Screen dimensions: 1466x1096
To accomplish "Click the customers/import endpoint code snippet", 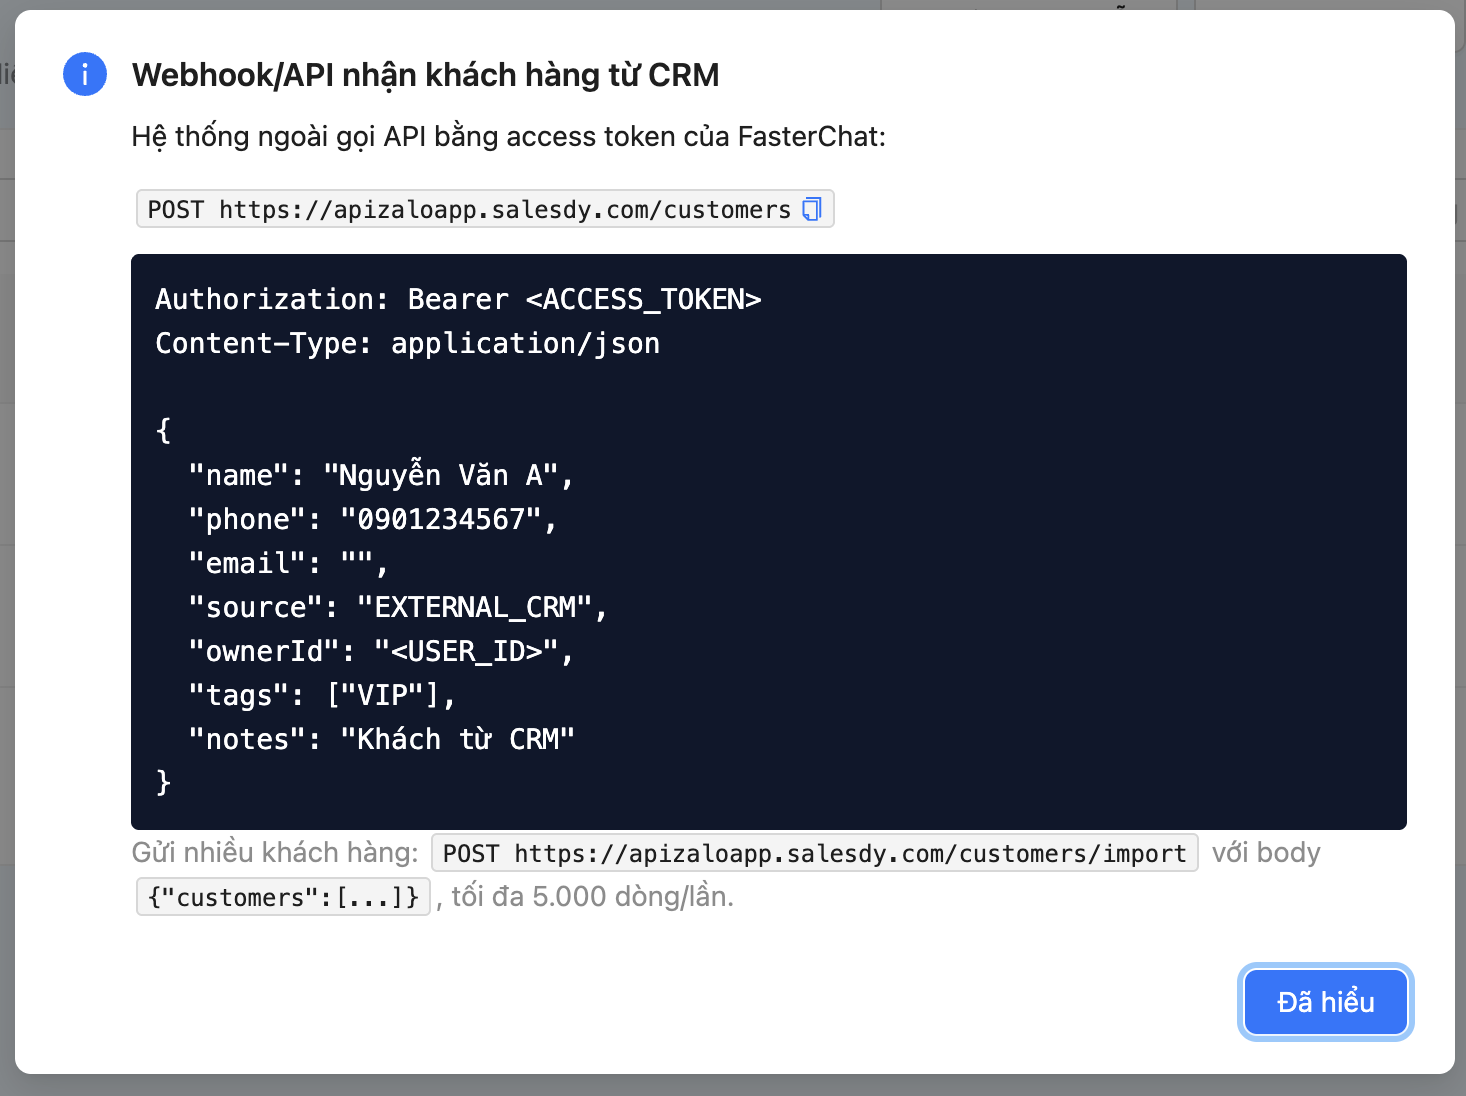I will click(814, 853).
